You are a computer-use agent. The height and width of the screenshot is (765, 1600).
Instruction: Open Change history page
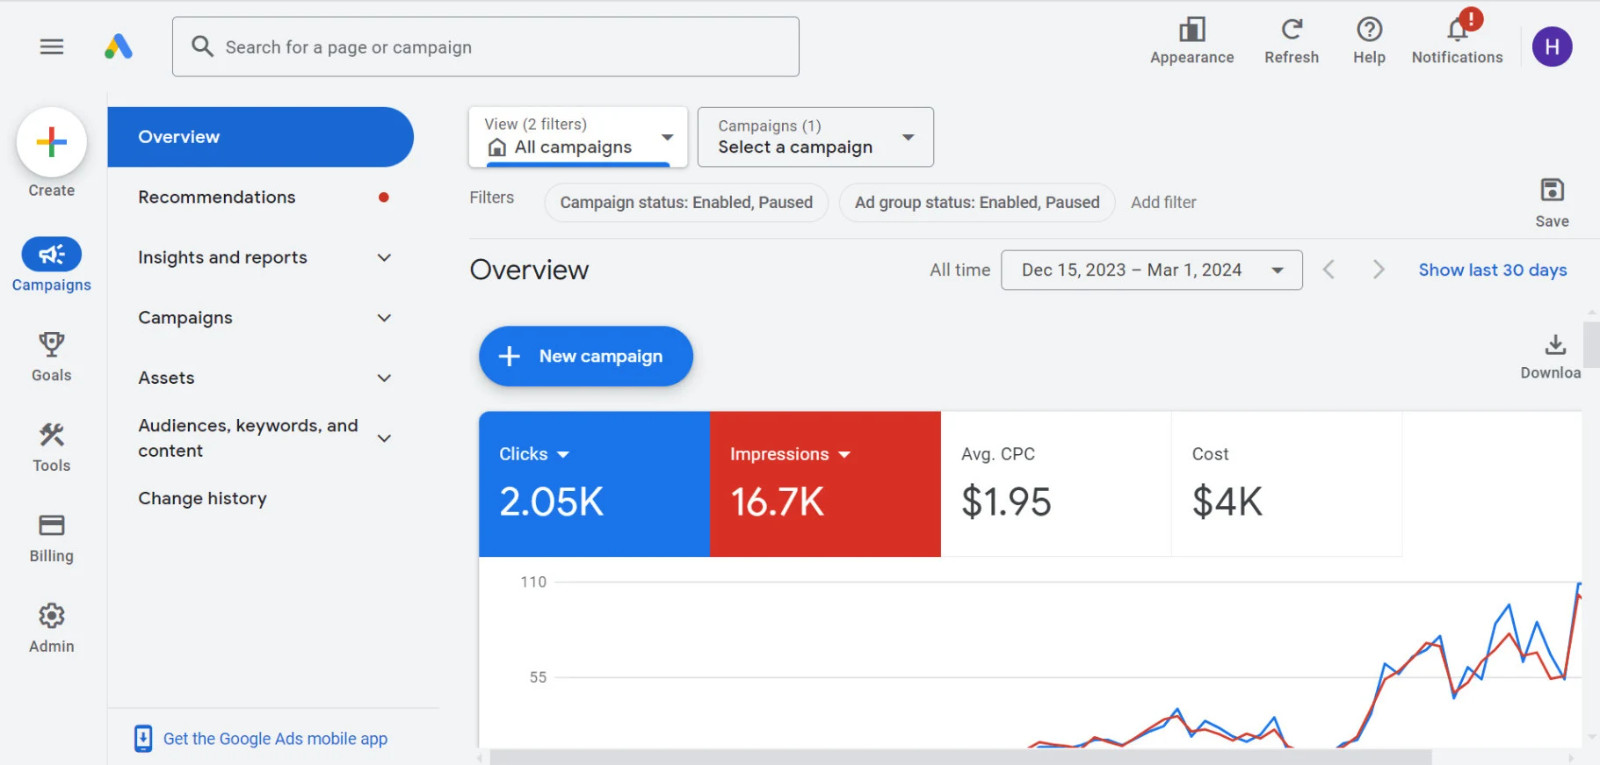point(202,498)
